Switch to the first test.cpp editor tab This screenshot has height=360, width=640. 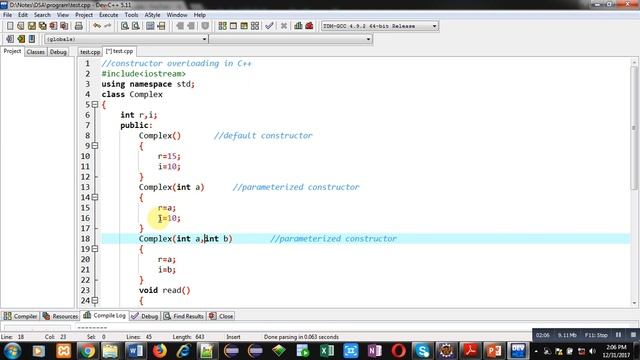(90, 52)
